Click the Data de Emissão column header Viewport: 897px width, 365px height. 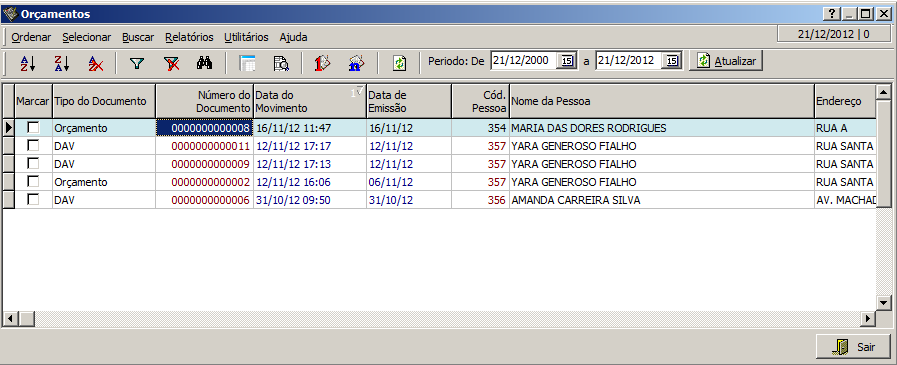409,101
